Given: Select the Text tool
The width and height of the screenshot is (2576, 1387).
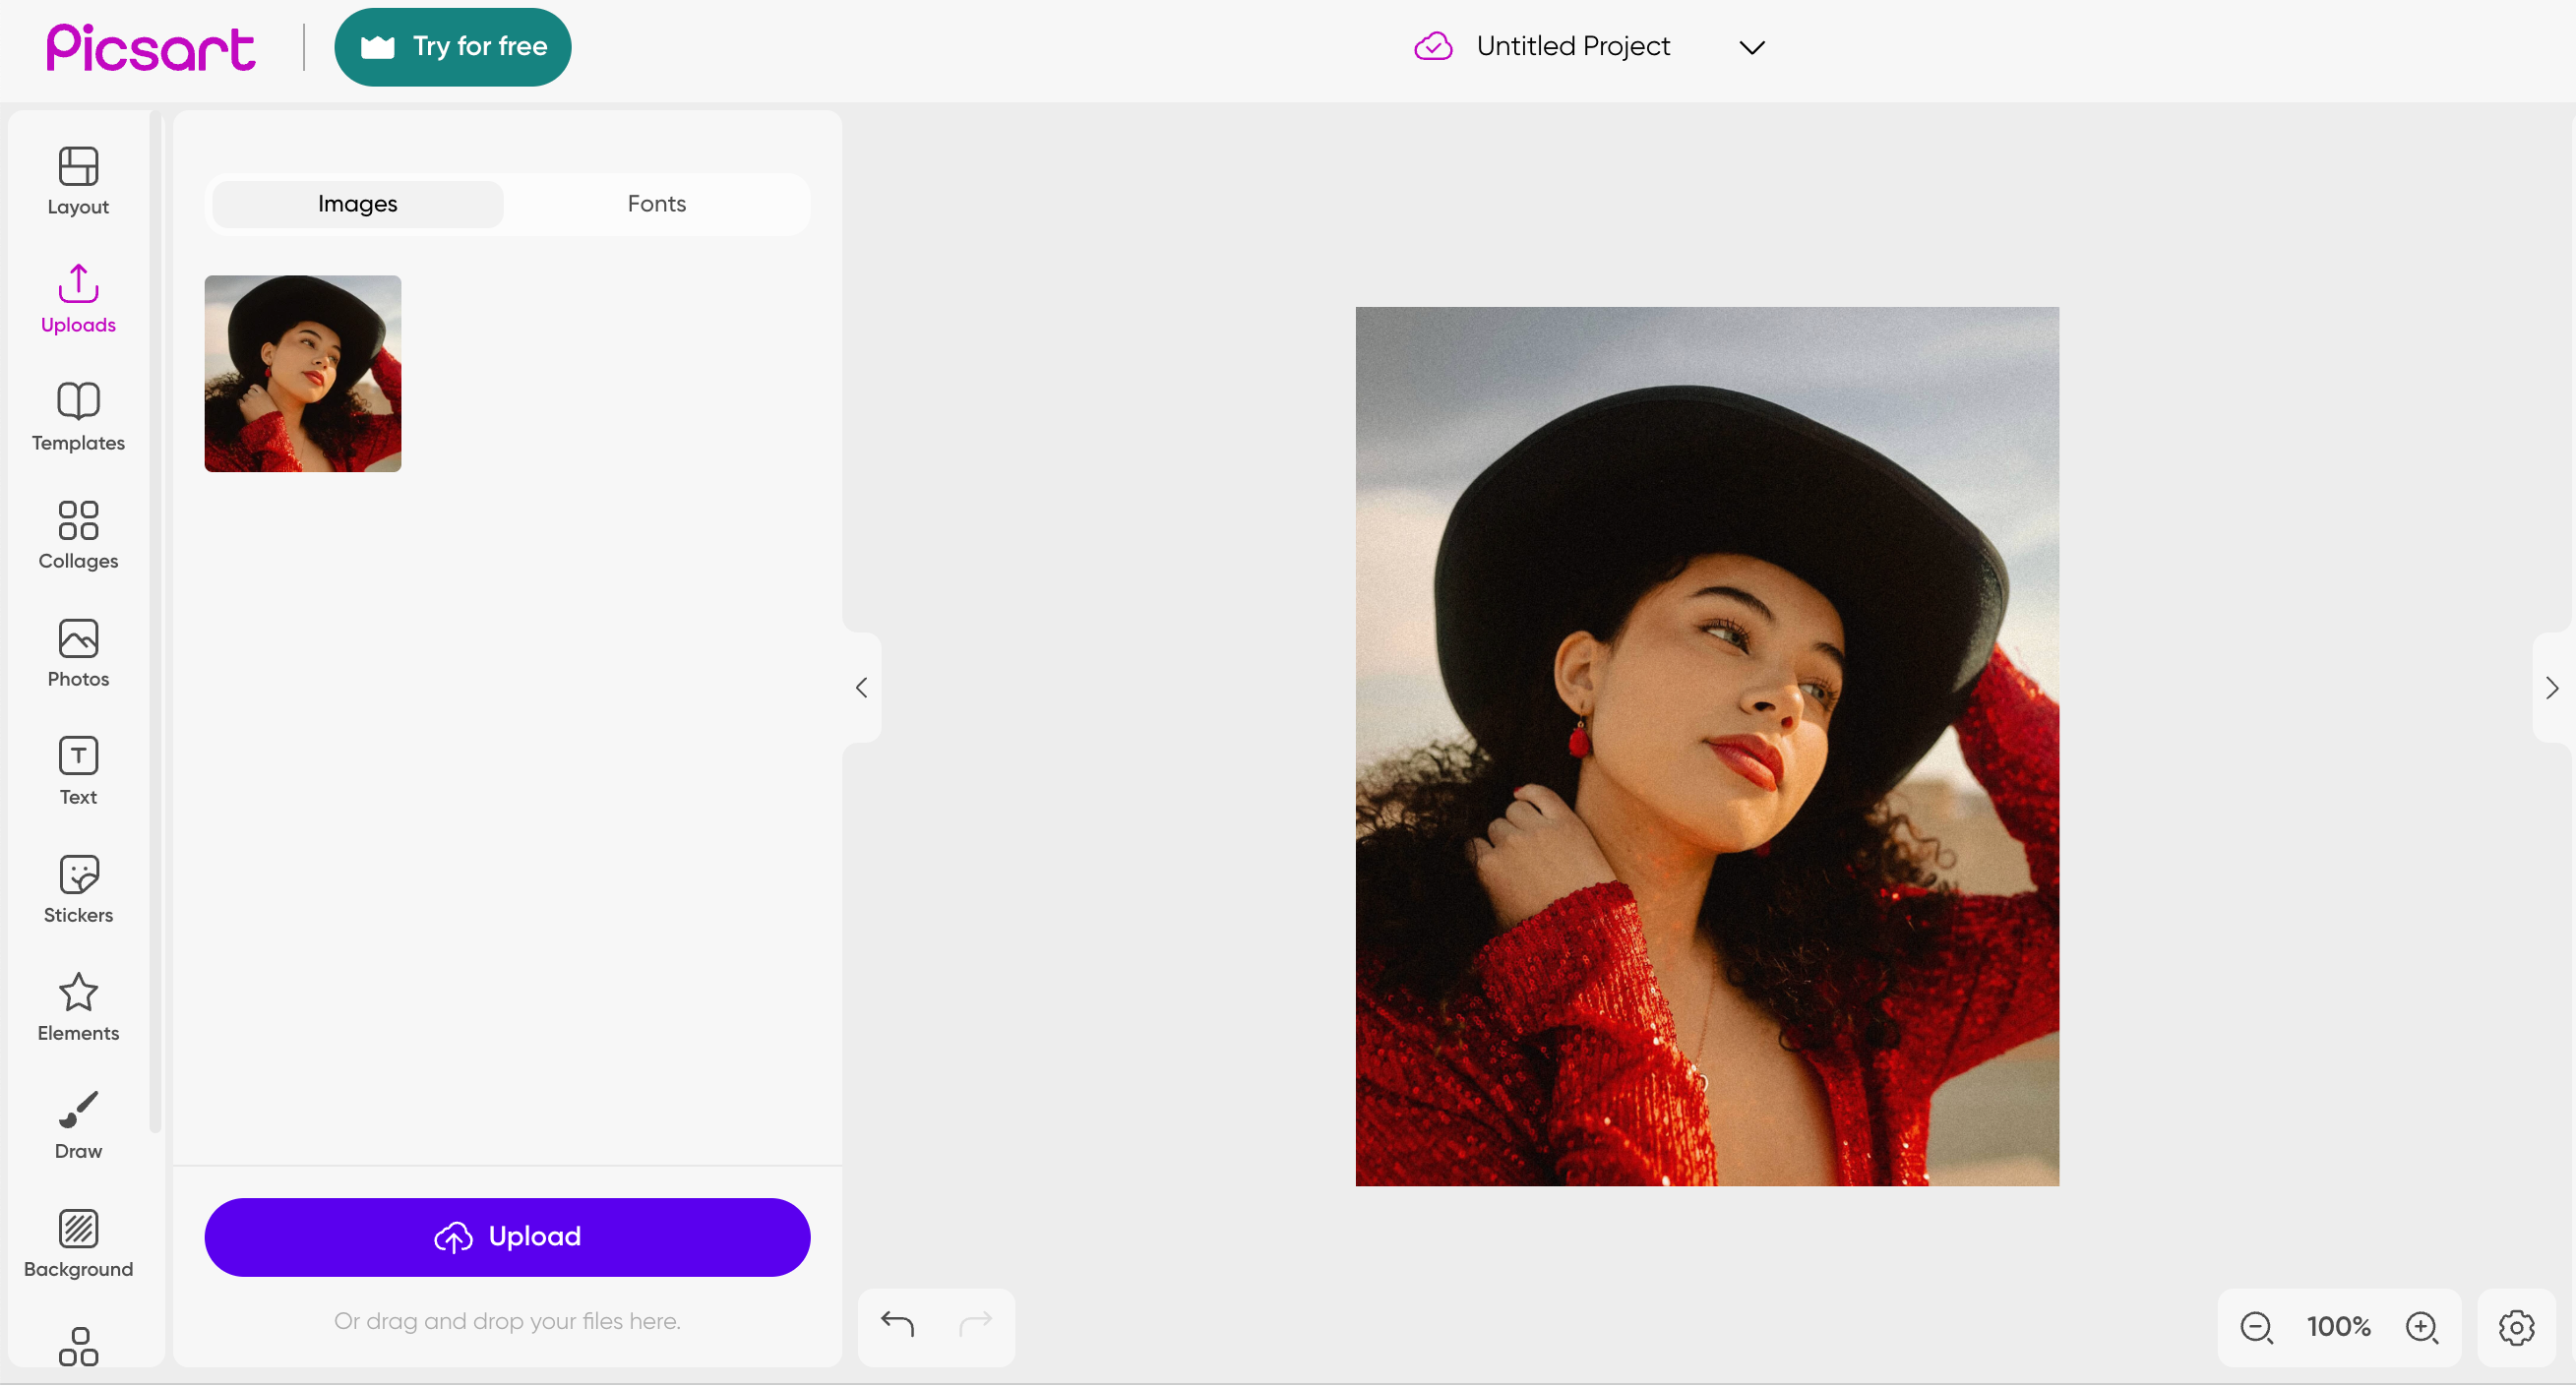Looking at the screenshot, I should [78, 771].
